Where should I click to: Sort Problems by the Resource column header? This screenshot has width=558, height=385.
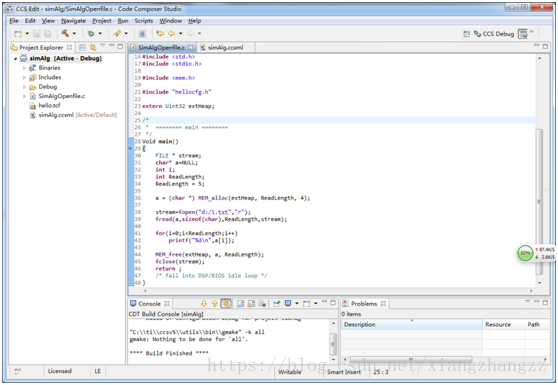[x=503, y=325]
